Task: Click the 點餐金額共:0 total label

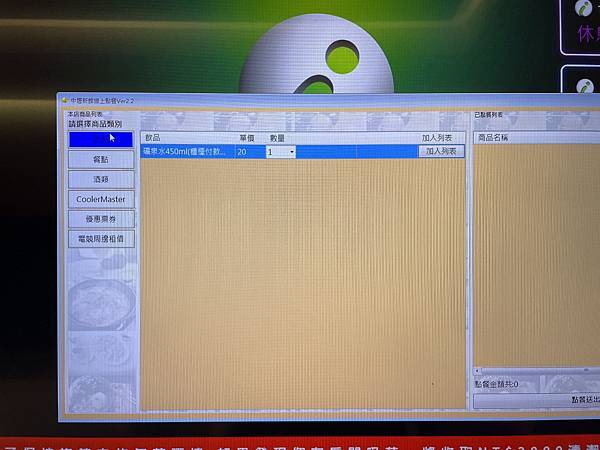Action: click(x=496, y=384)
